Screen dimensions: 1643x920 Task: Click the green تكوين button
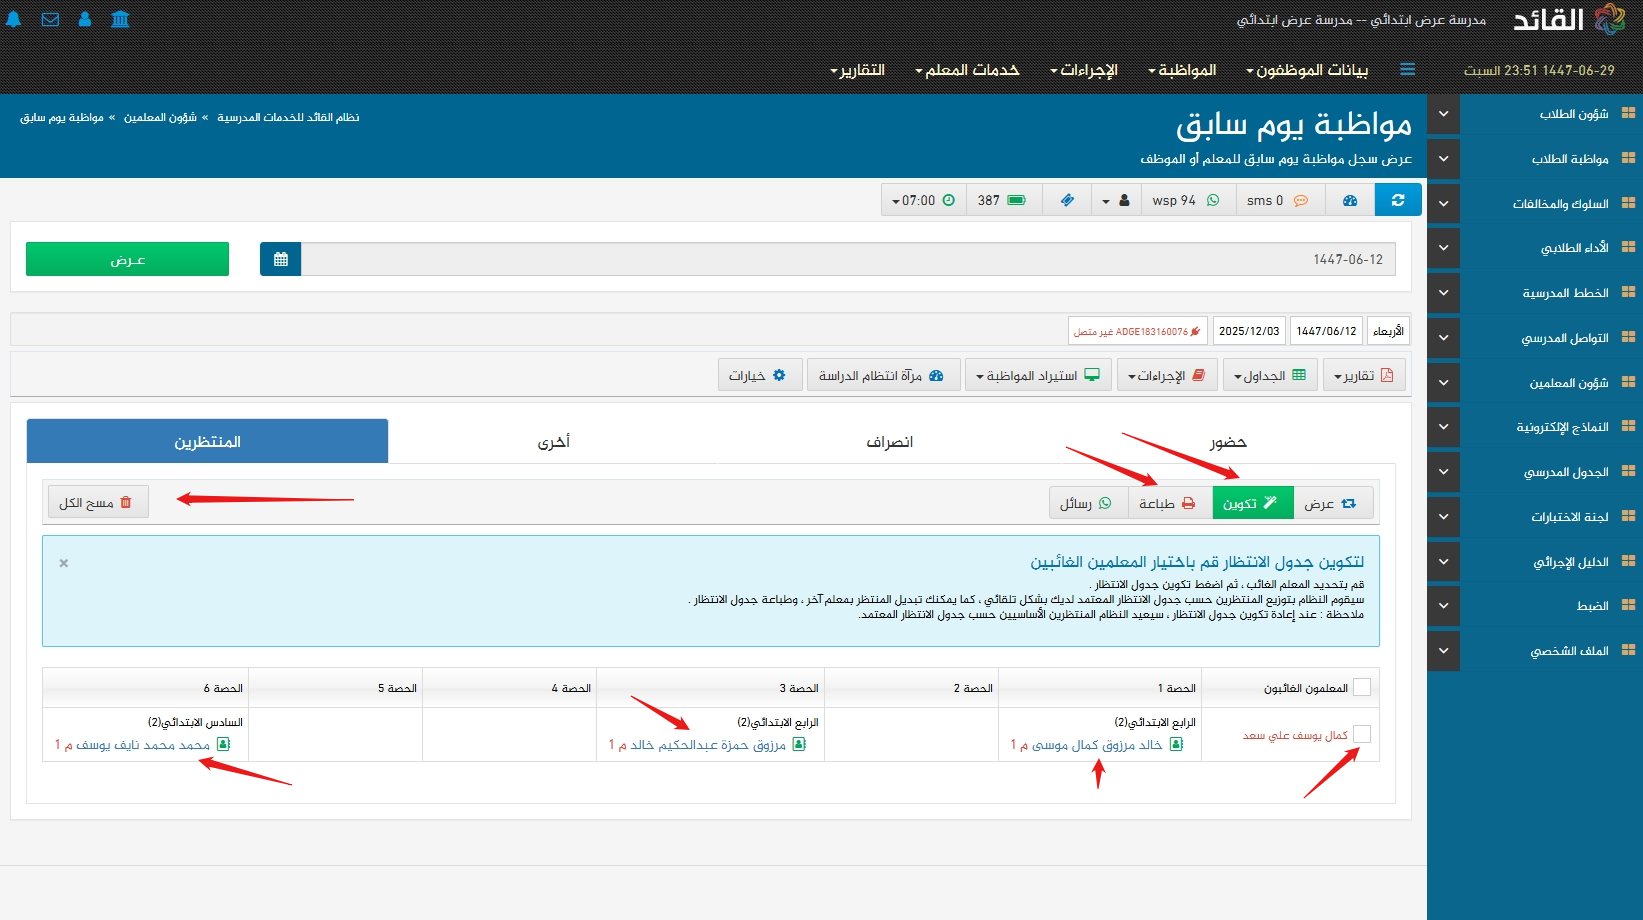1252,503
